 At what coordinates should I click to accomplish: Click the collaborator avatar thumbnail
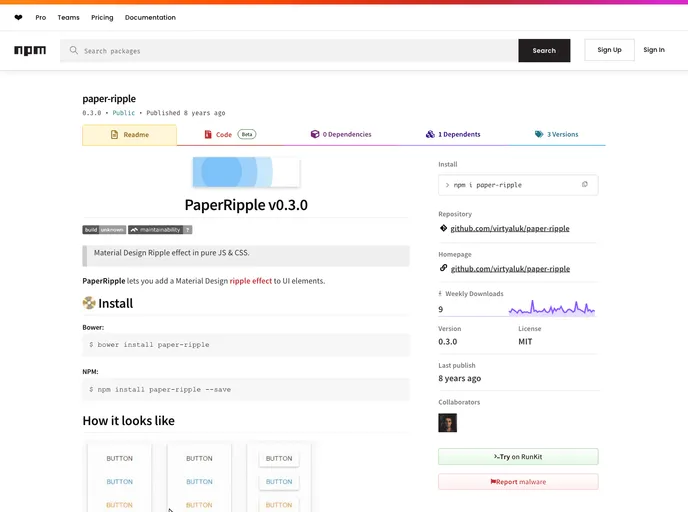point(448,423)
